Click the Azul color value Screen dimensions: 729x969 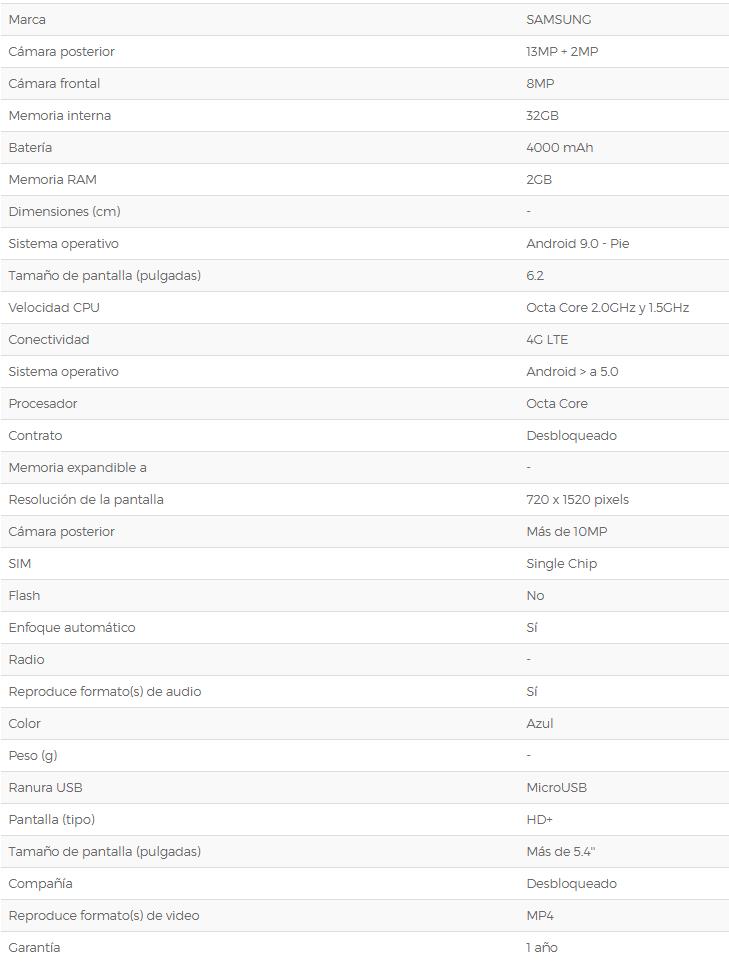tap(540, 724)
